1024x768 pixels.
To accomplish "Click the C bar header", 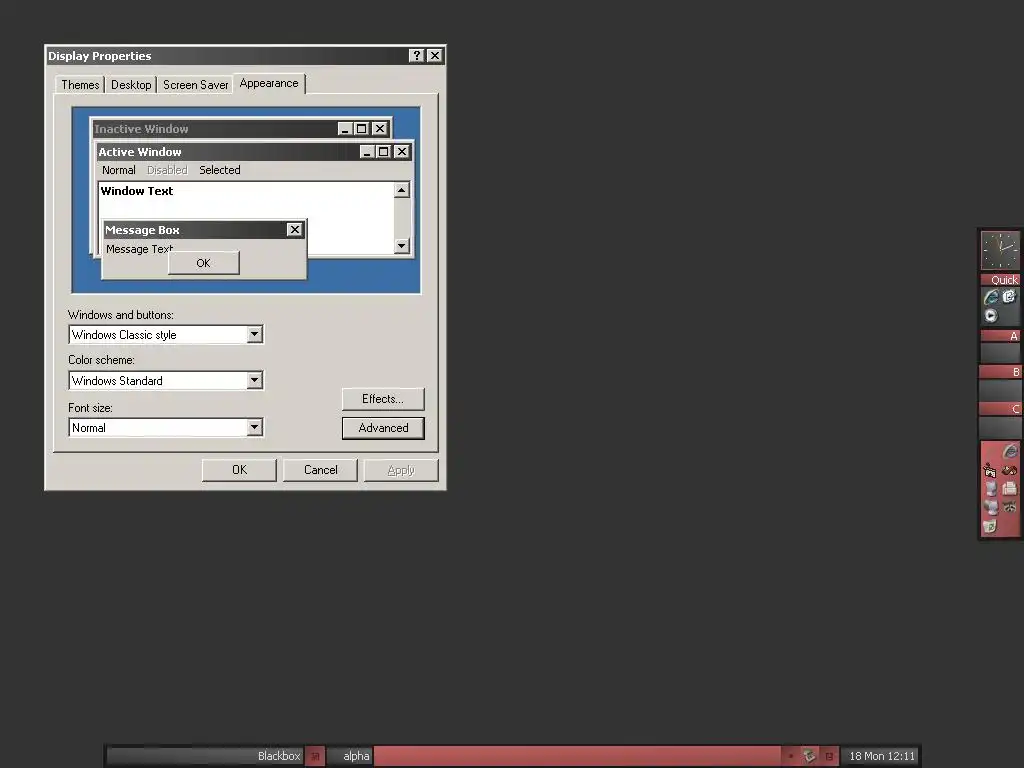I will pos(1000,409).
